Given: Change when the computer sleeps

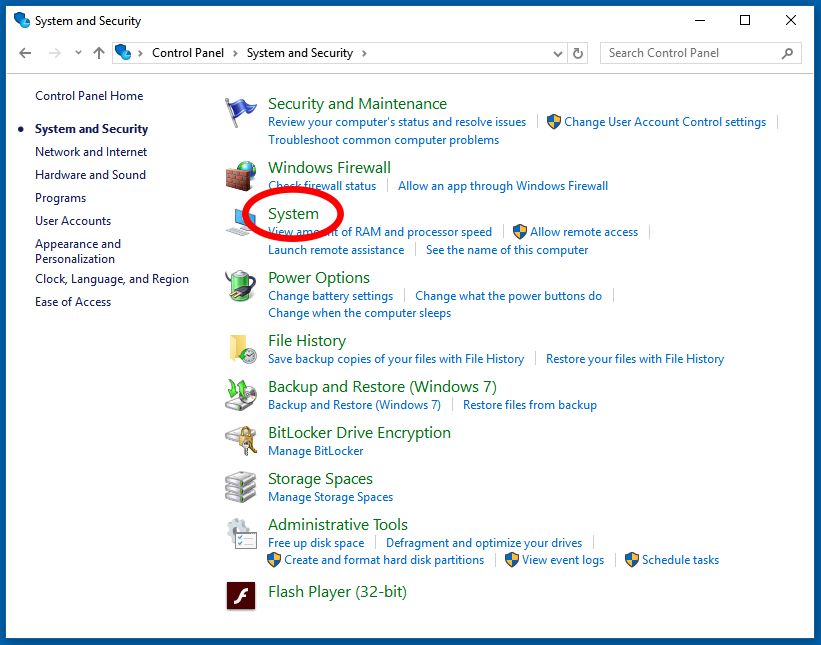Looking at the screenshot, I should 360,313.
